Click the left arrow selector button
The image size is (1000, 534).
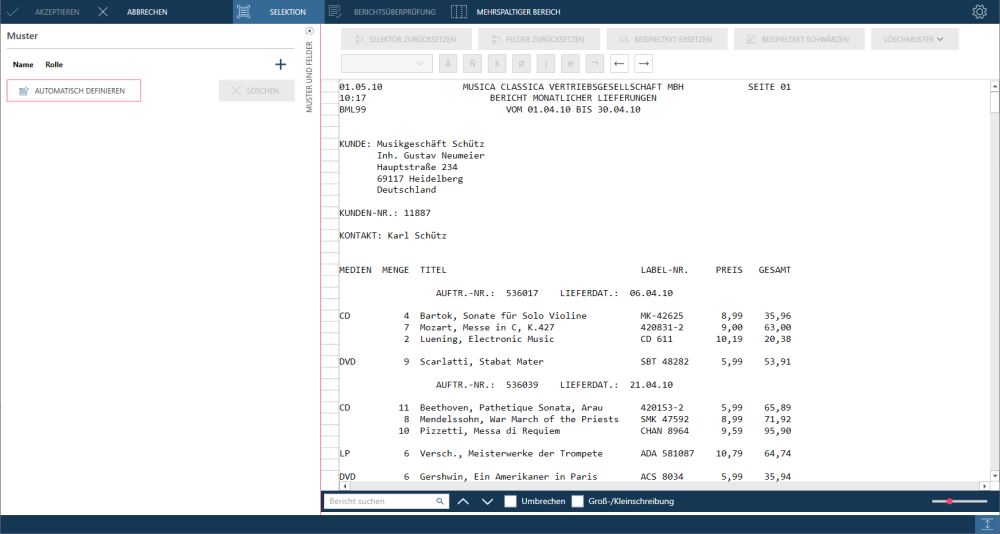pyautogui.click(x=619, y=64)
